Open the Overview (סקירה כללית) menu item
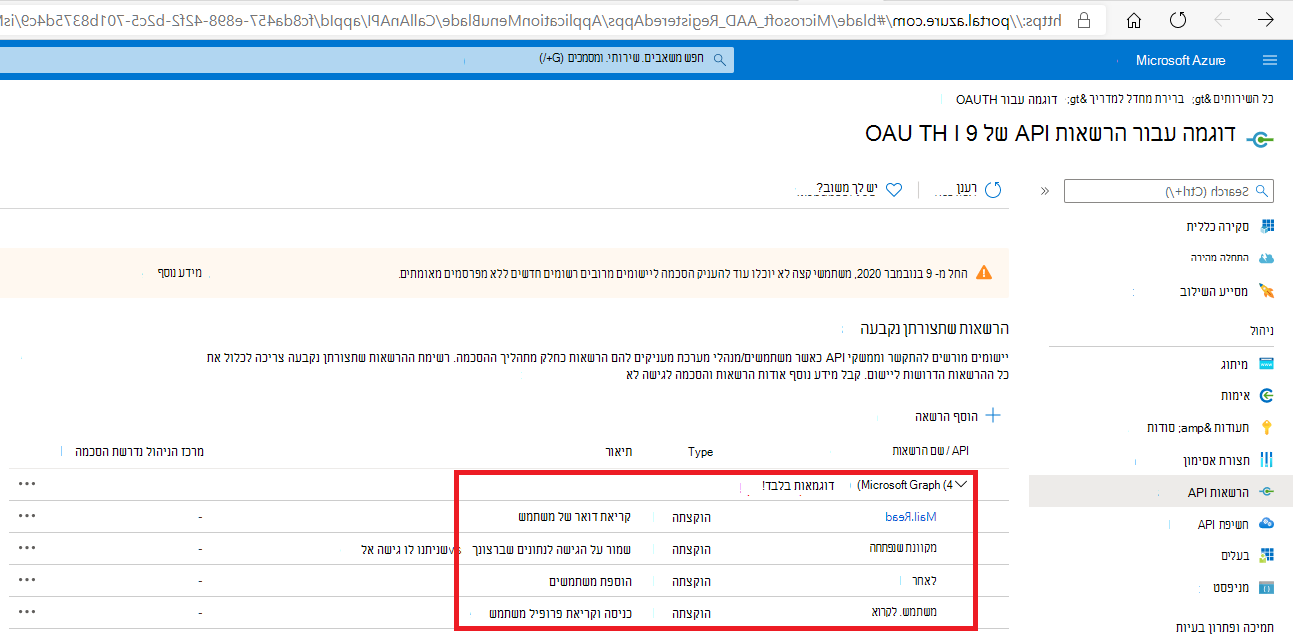1293x638 pixels. point(1217,227)
